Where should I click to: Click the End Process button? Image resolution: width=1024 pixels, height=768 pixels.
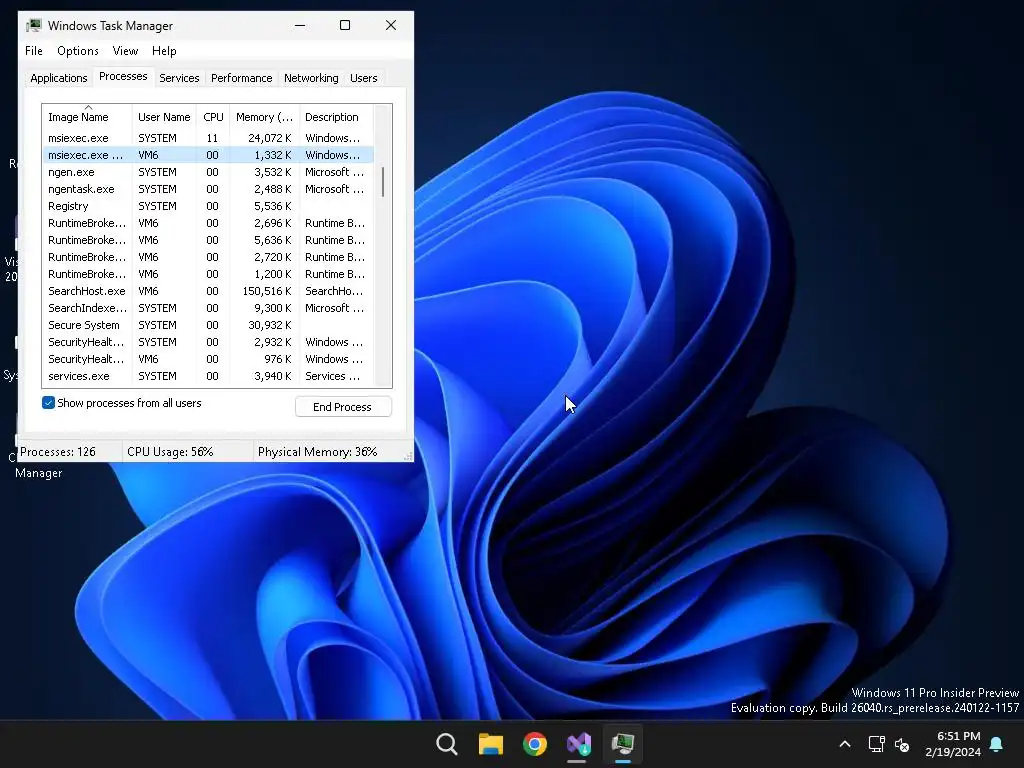click(343, 407)
